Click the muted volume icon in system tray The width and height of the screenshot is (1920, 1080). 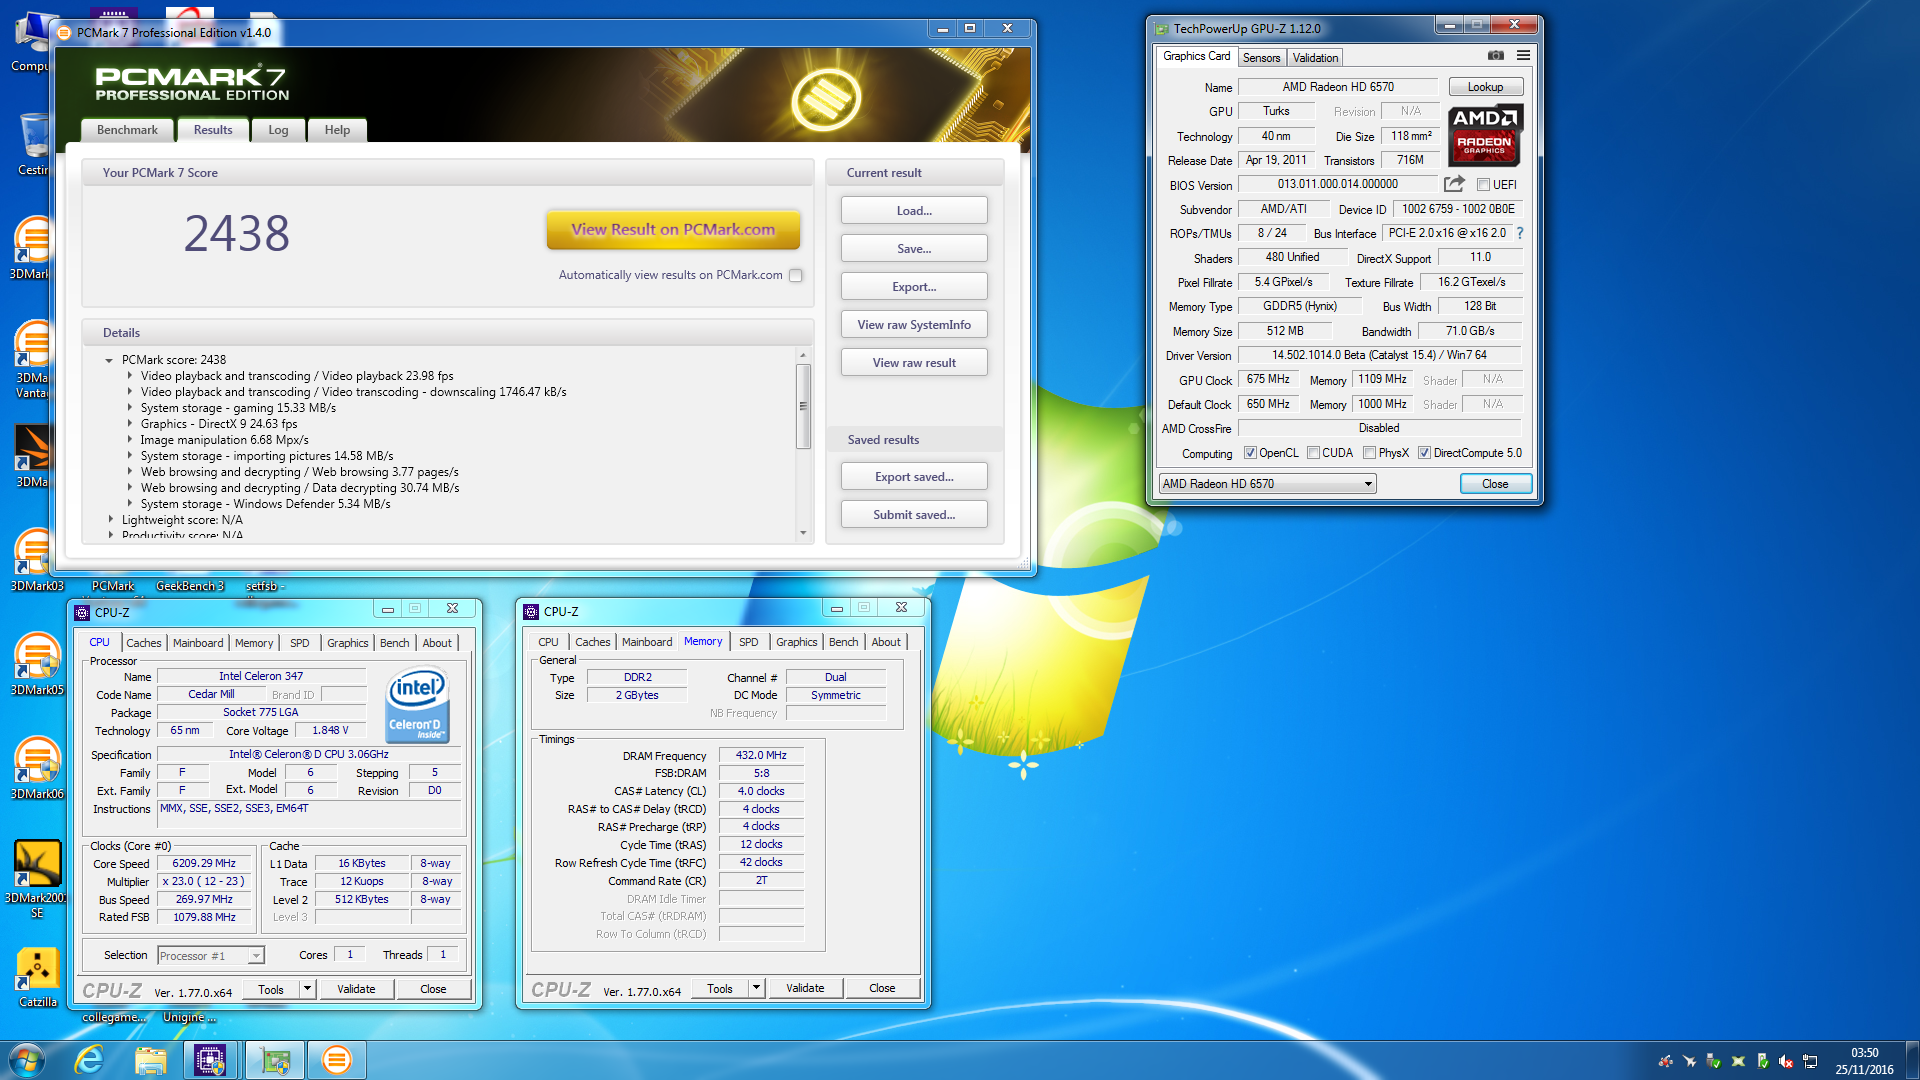[x=1786, y=1061]
